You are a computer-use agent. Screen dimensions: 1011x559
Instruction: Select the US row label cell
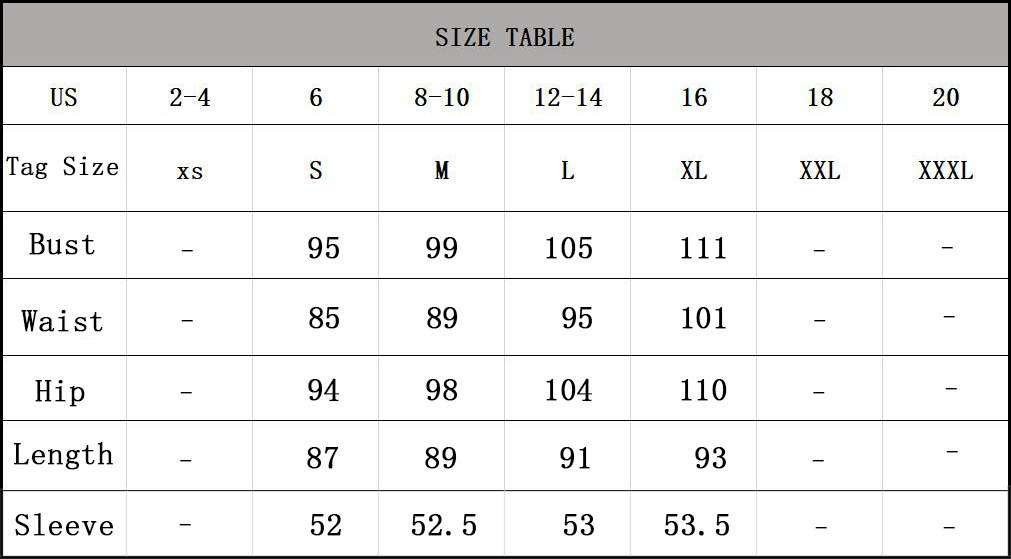(x=63, y=97)
